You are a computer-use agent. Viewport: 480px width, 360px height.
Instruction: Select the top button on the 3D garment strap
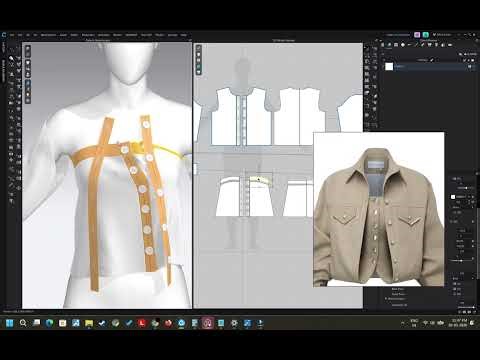point(146,125)
